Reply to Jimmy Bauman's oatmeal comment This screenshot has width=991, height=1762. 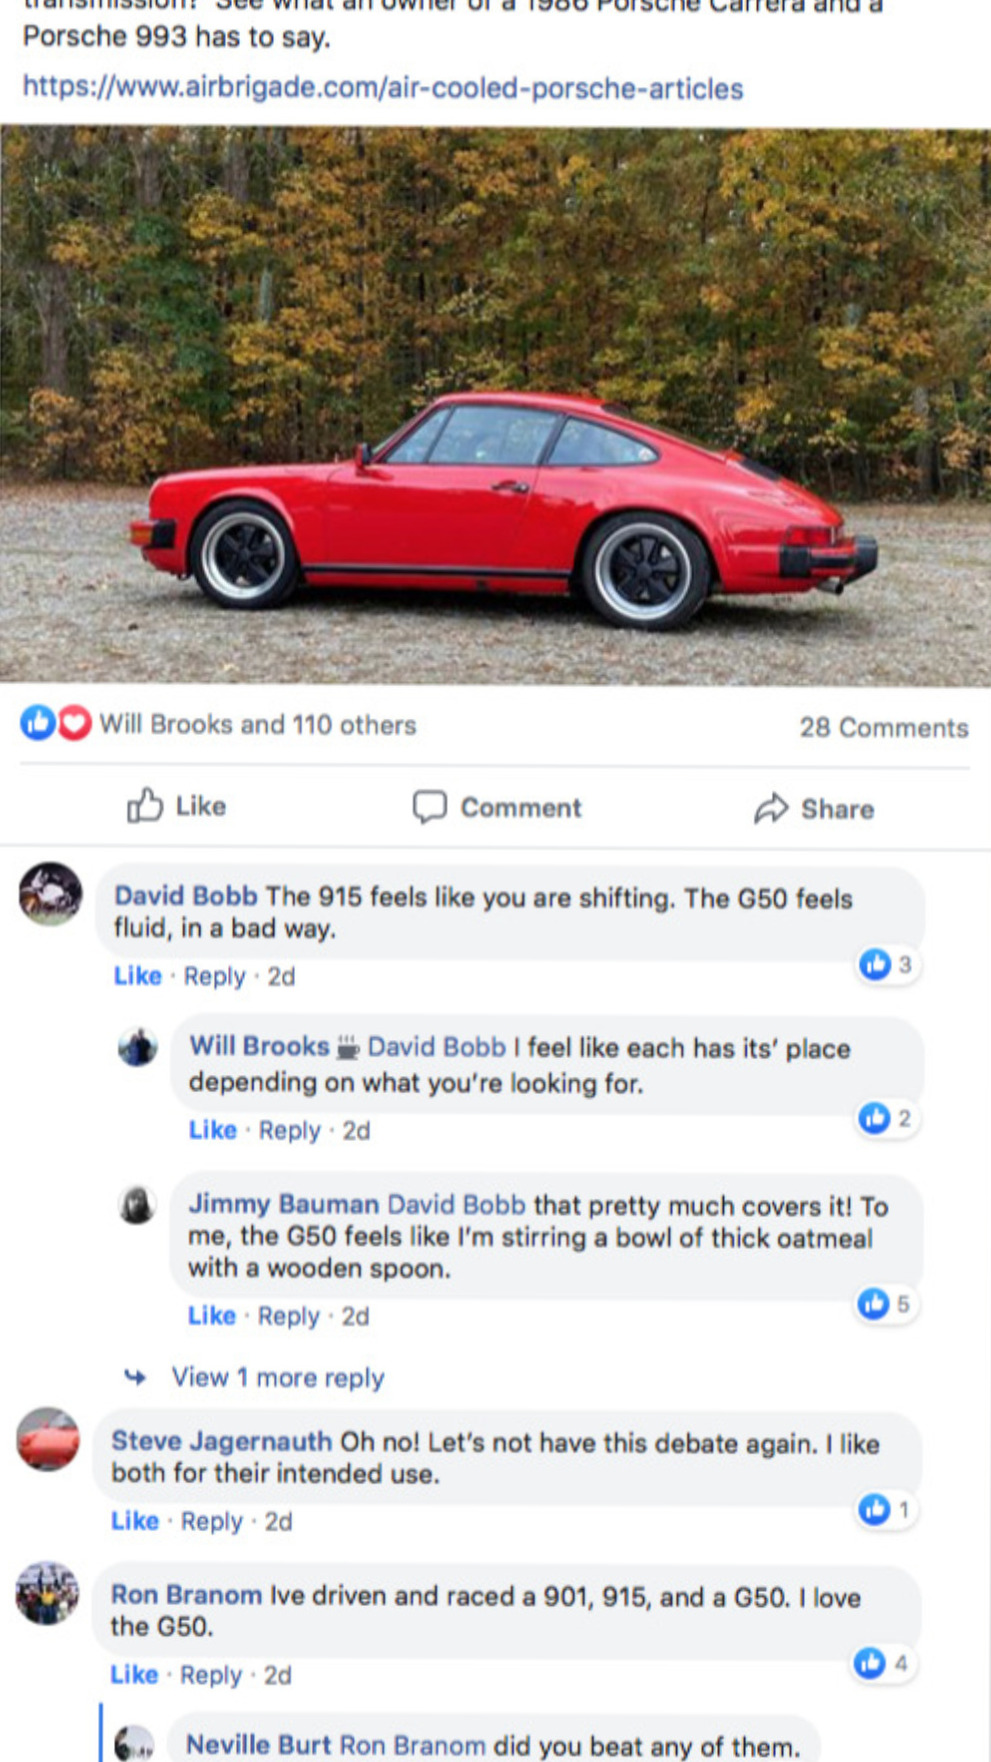pos(289,1315)
